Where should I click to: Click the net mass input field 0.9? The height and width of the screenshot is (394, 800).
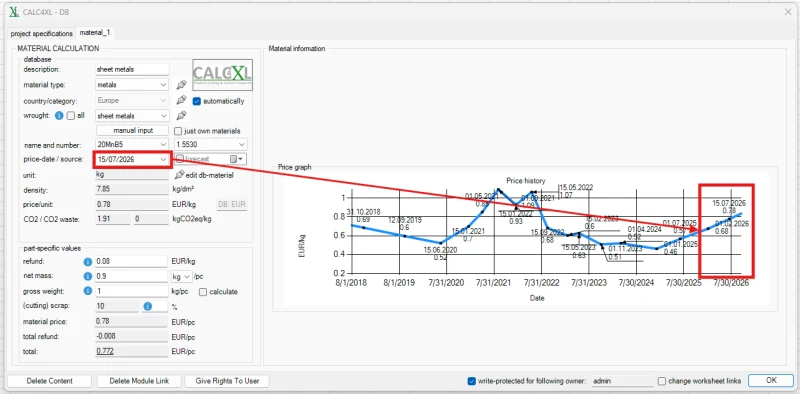click(x=131, y=277)
